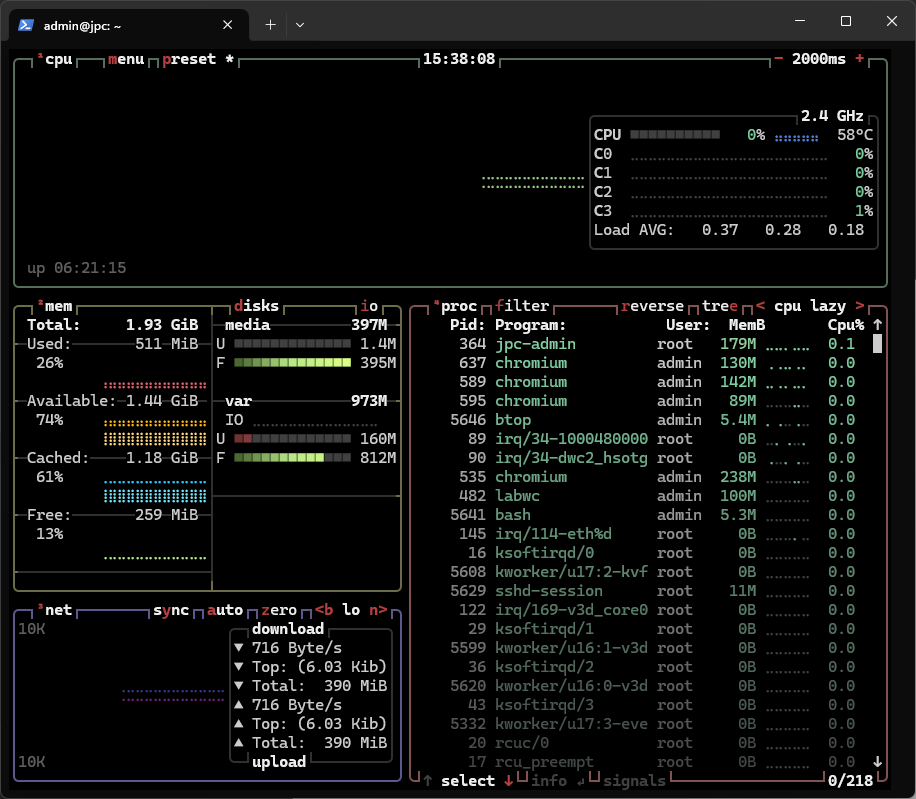Close the admin@jpc terminal tab

point(229,24)
